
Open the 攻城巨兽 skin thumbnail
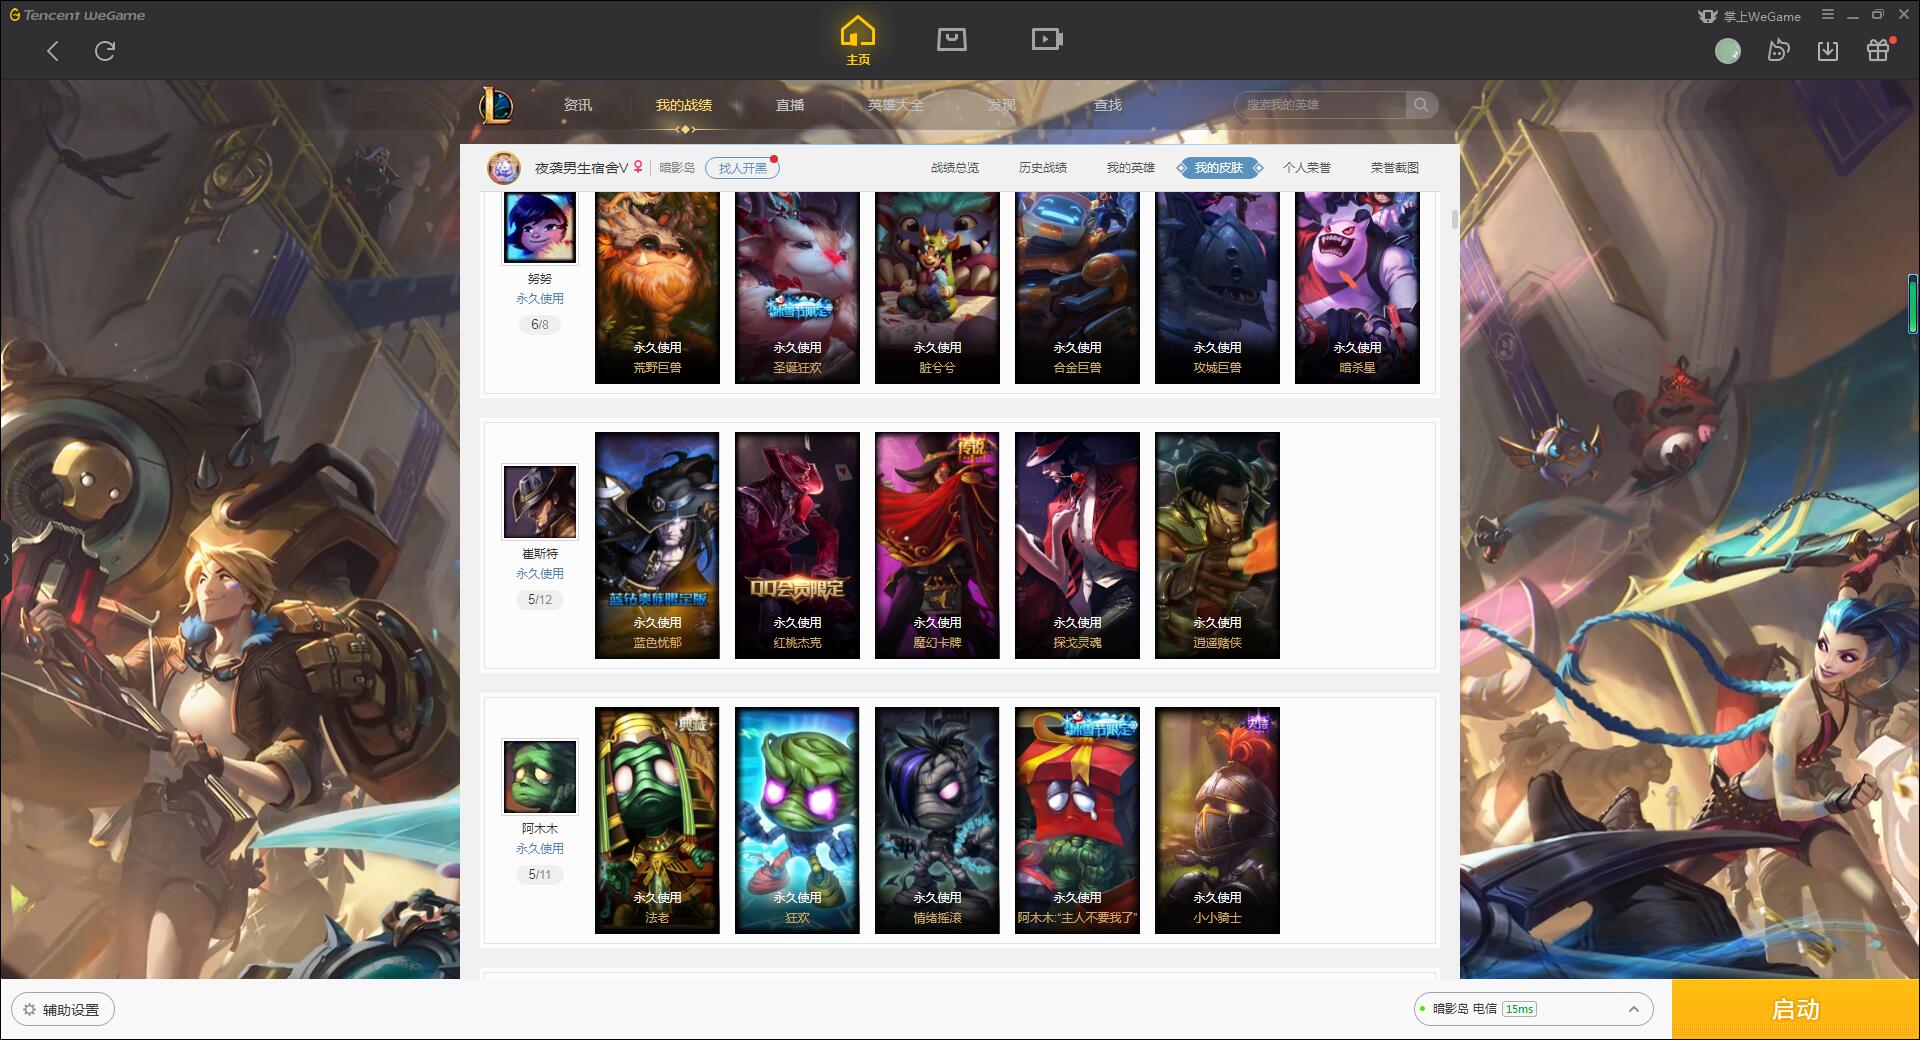tap(1217, 288)
